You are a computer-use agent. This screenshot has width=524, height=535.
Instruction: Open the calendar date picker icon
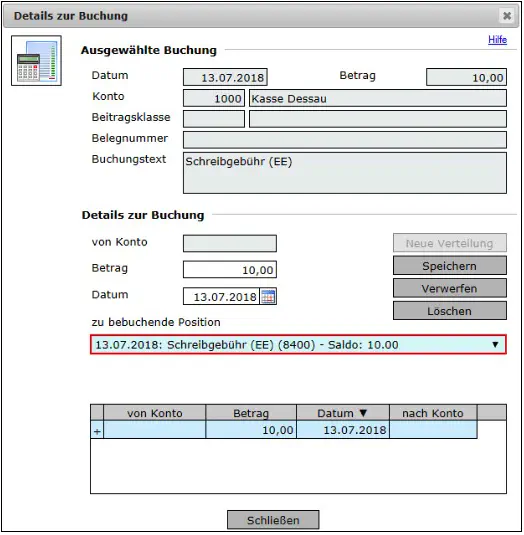click(x=268, y=297)
